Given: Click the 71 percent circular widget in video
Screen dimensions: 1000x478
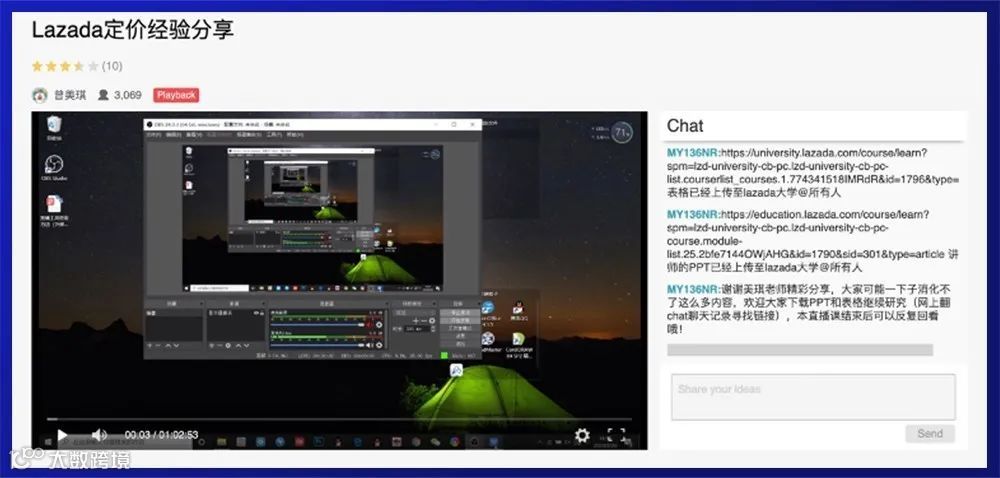Looking at the screenshot, I should coord(621,133).
